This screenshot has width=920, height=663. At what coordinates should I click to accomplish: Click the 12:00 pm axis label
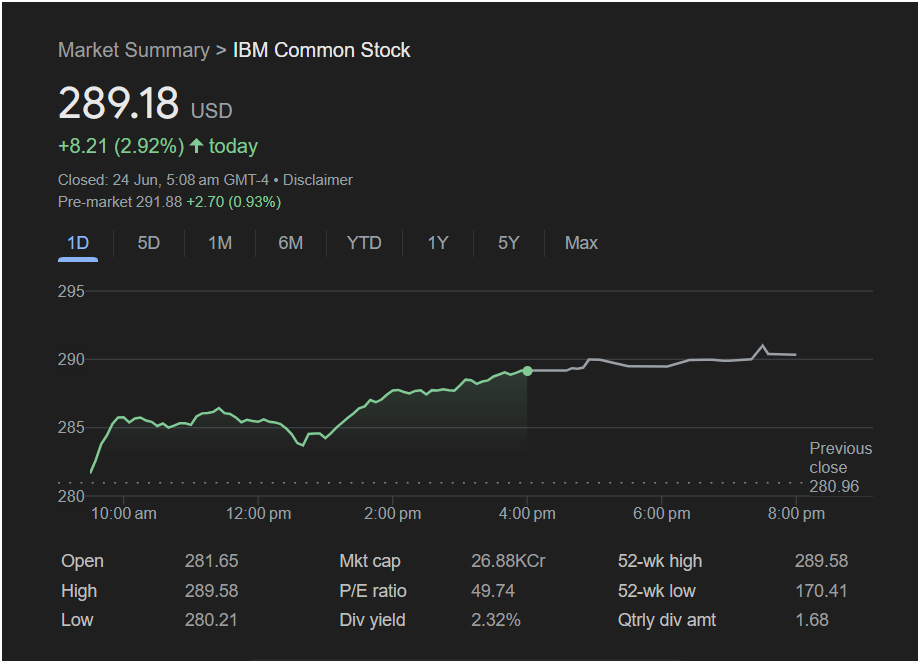coord(258,514)
